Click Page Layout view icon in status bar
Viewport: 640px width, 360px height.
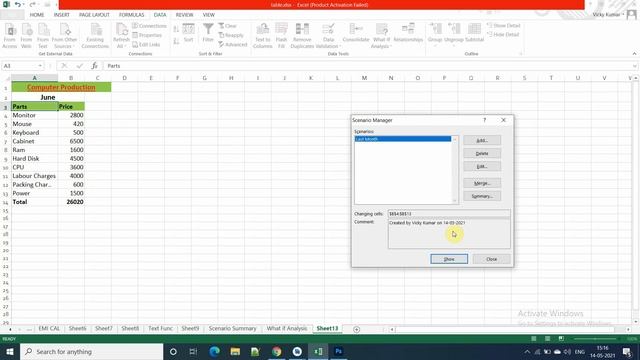coord(547,339)
